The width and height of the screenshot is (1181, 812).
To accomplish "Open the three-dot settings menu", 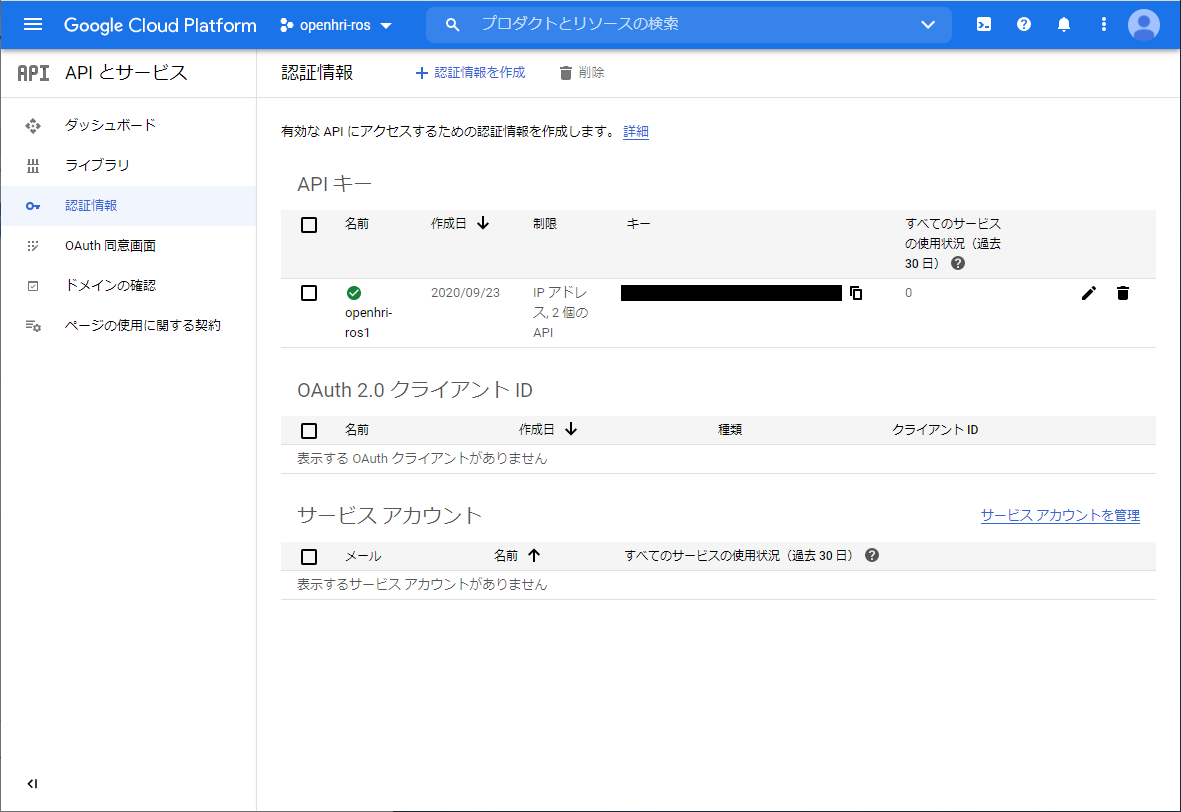I will pos(1103,24).
